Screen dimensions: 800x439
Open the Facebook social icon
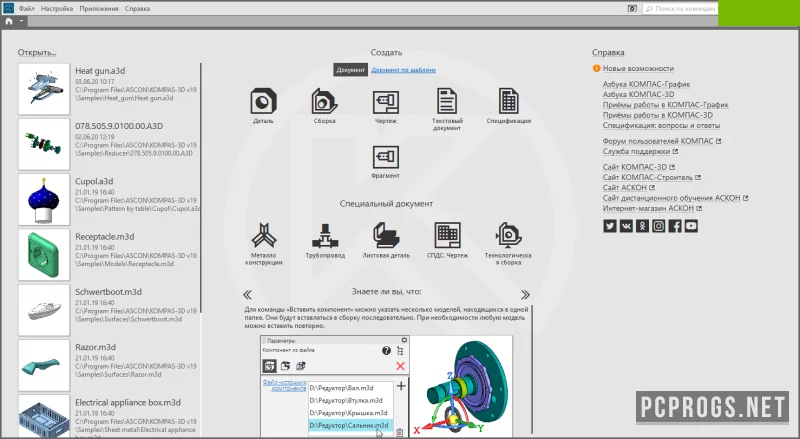coord(675,226)
